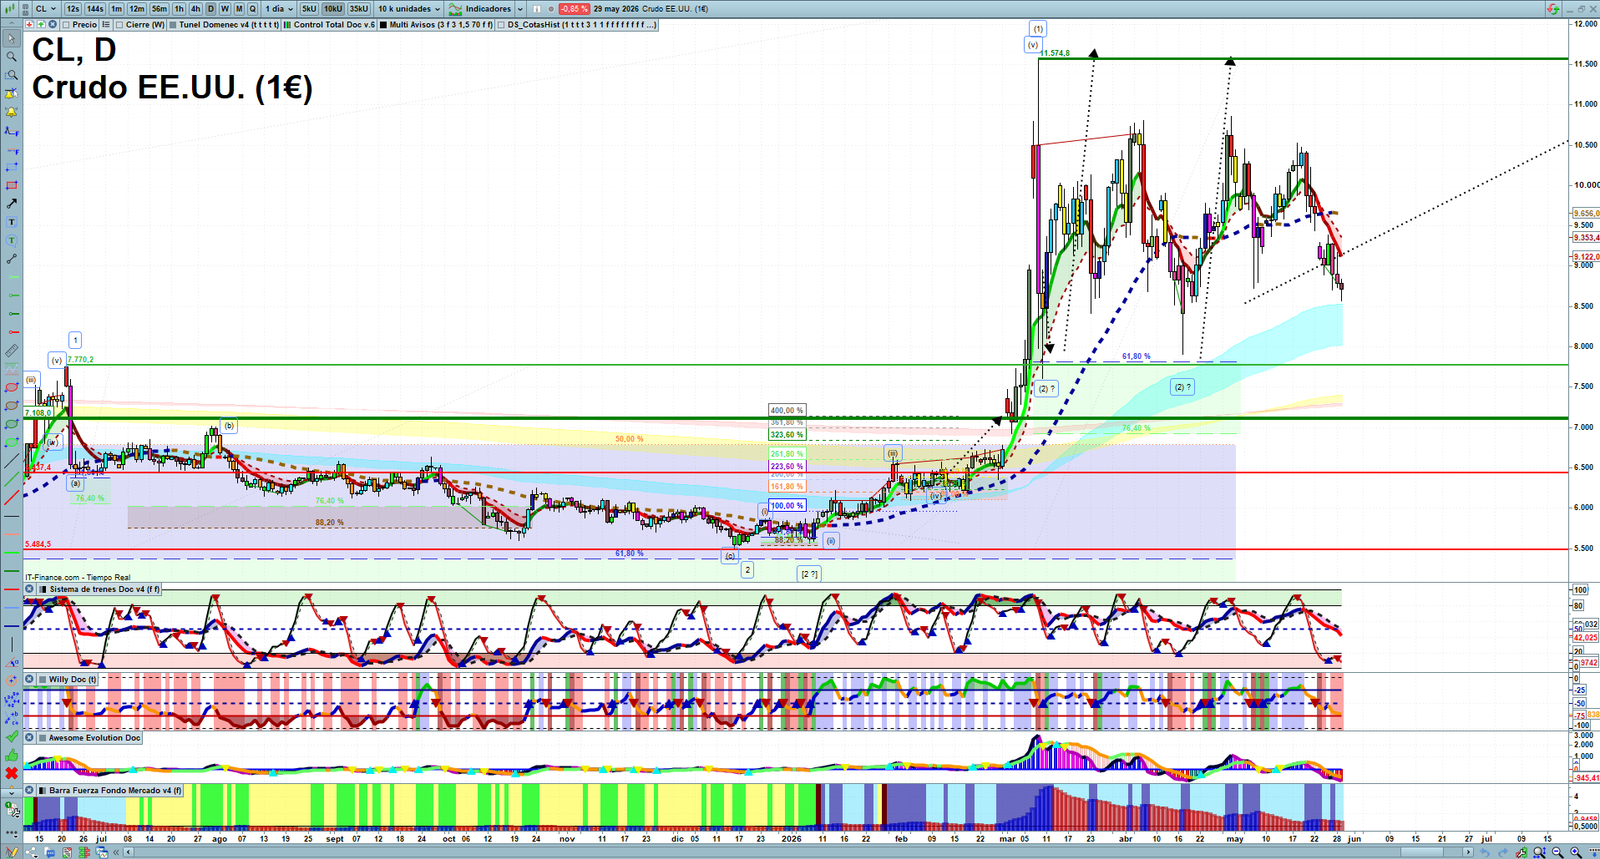Toggle the DS_CotasHist indicator checkbox
The width and height of the screenshot is (1600, 859).
click(x=501, y=24)
